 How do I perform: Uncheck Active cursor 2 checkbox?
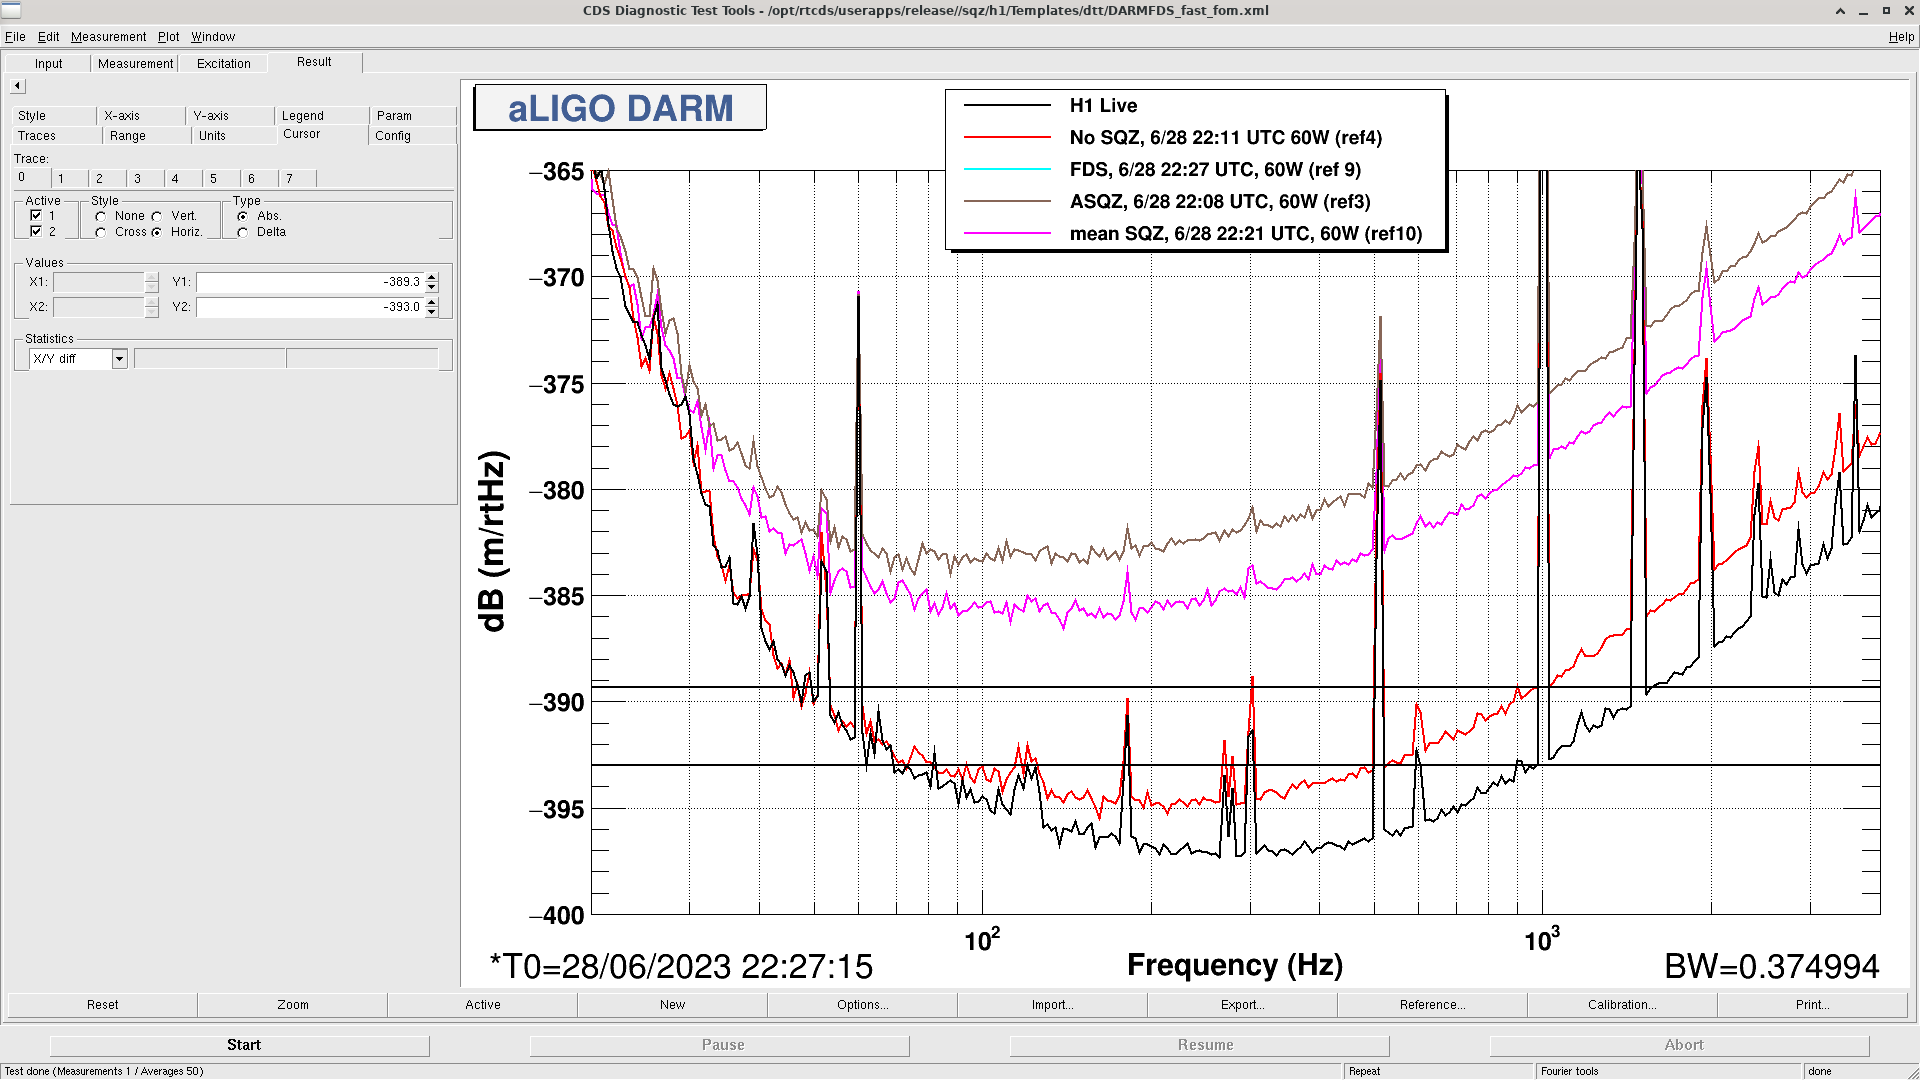[36, 231]
